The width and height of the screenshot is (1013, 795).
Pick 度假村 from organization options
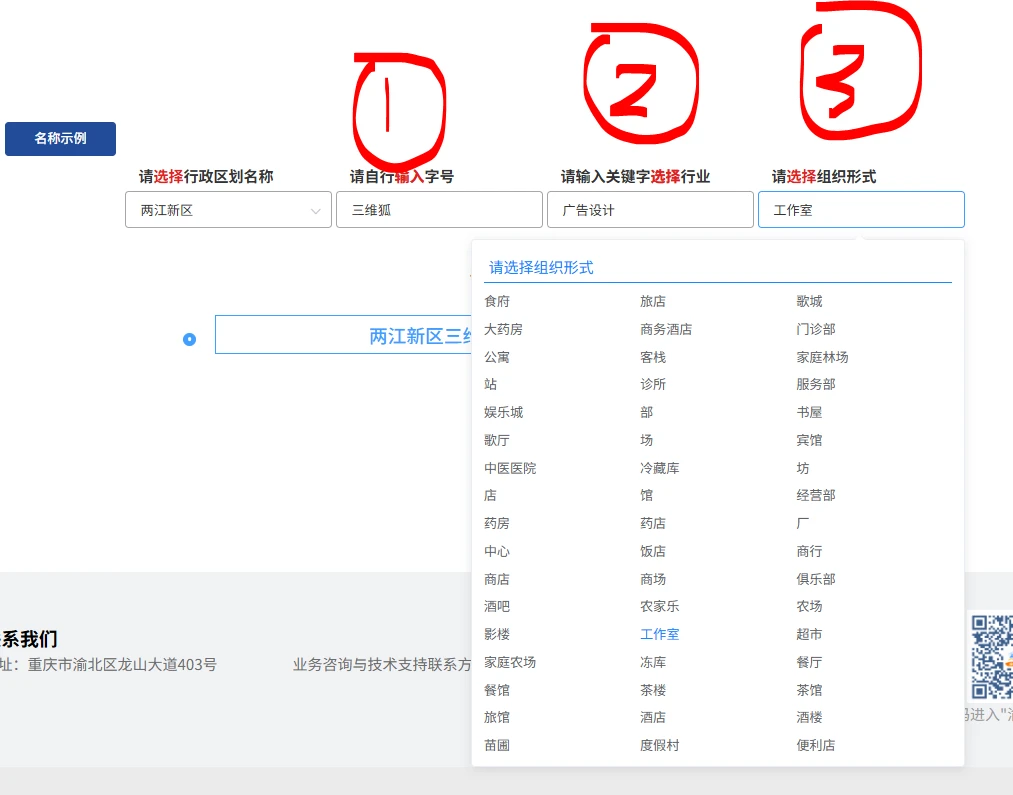(660, 745)
